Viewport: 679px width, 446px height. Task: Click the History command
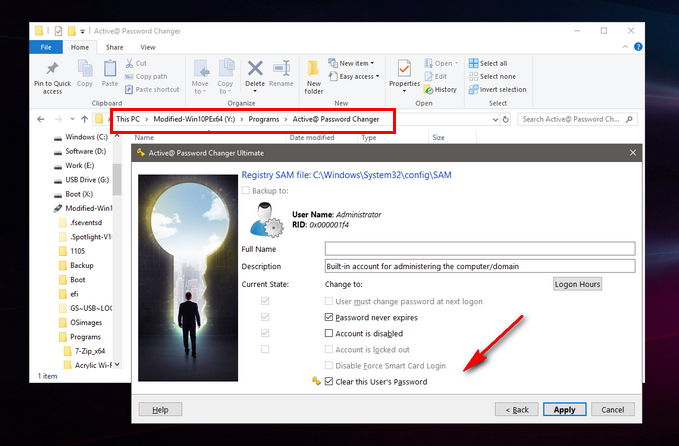[x=440, y=90]
